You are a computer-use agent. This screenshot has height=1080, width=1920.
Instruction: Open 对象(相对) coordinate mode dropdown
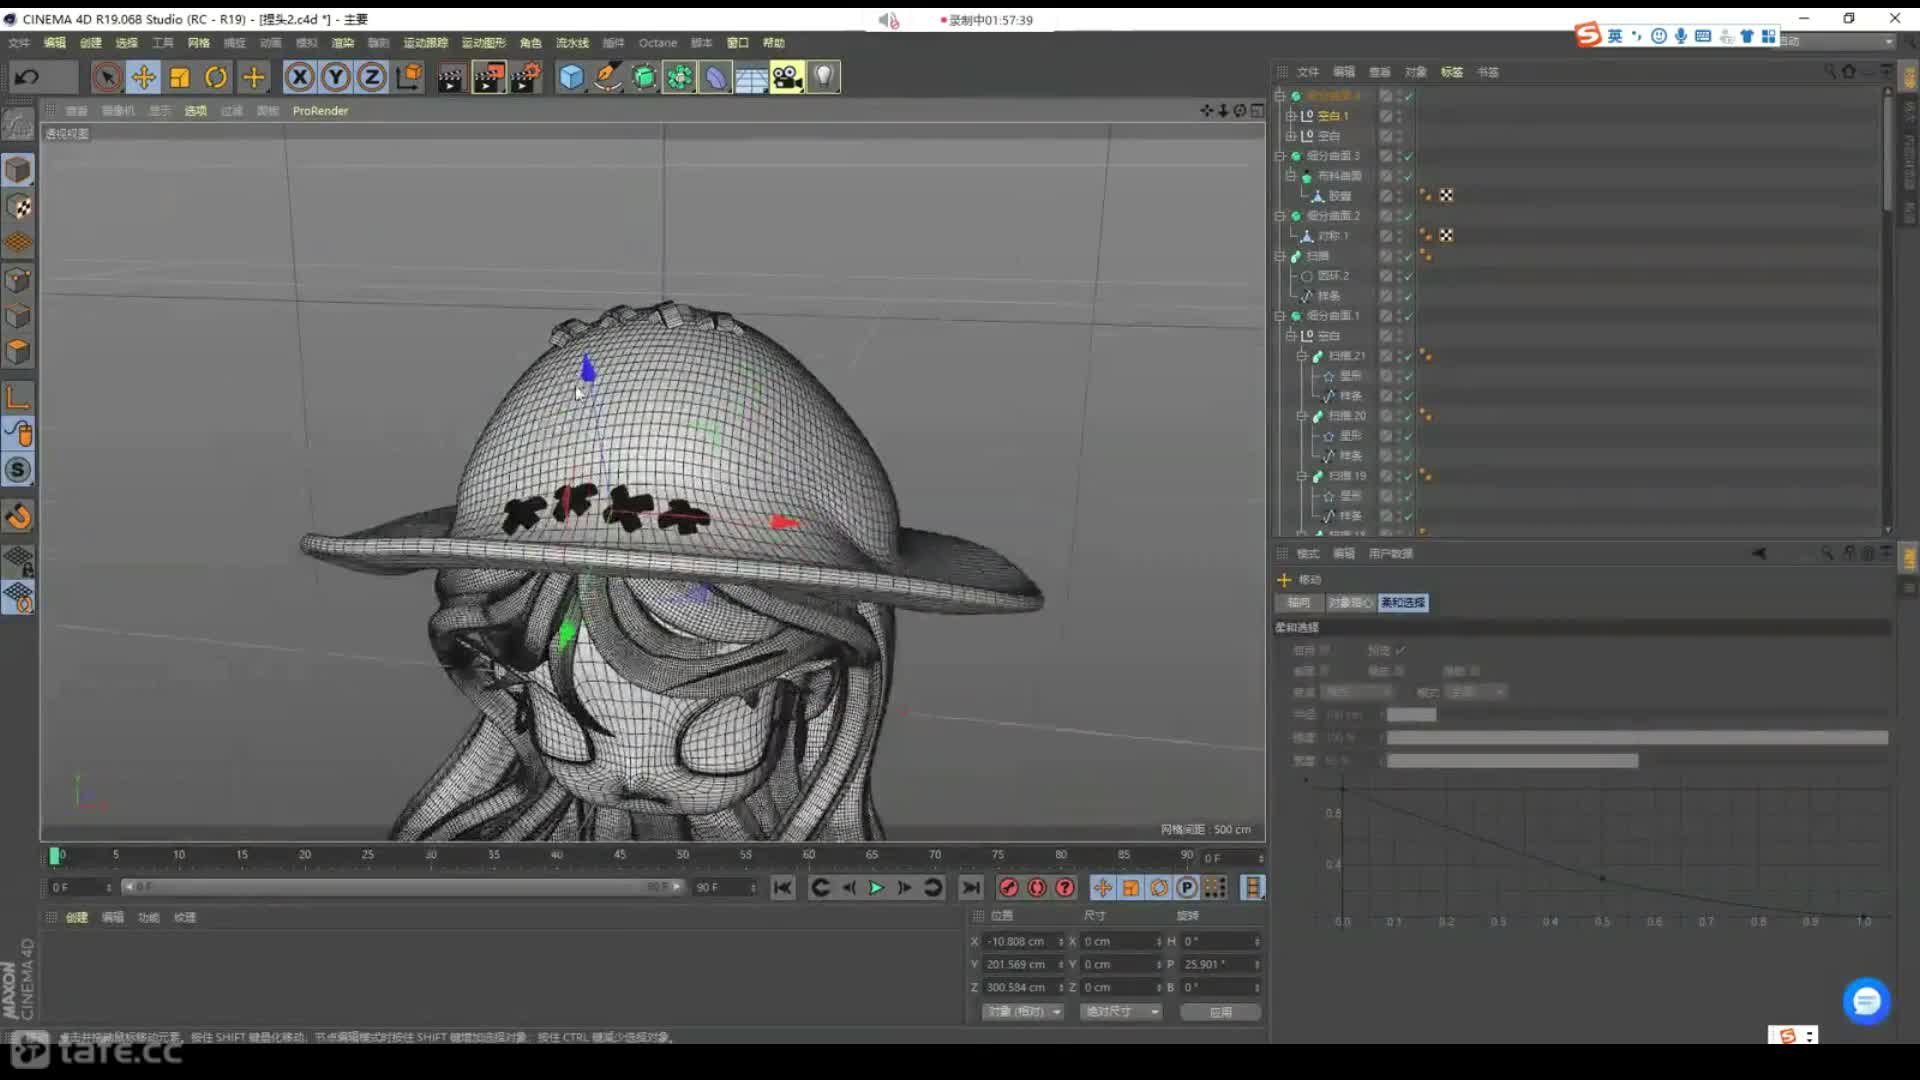[1022, 1012]
